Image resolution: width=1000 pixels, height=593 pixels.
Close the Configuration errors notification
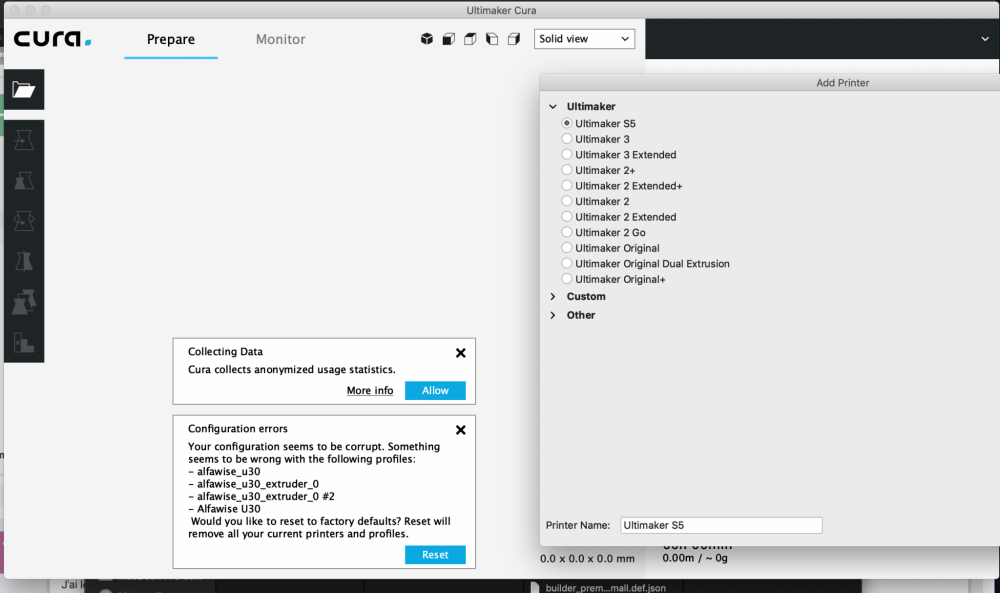pyautogui.click(x=460, y=430)
